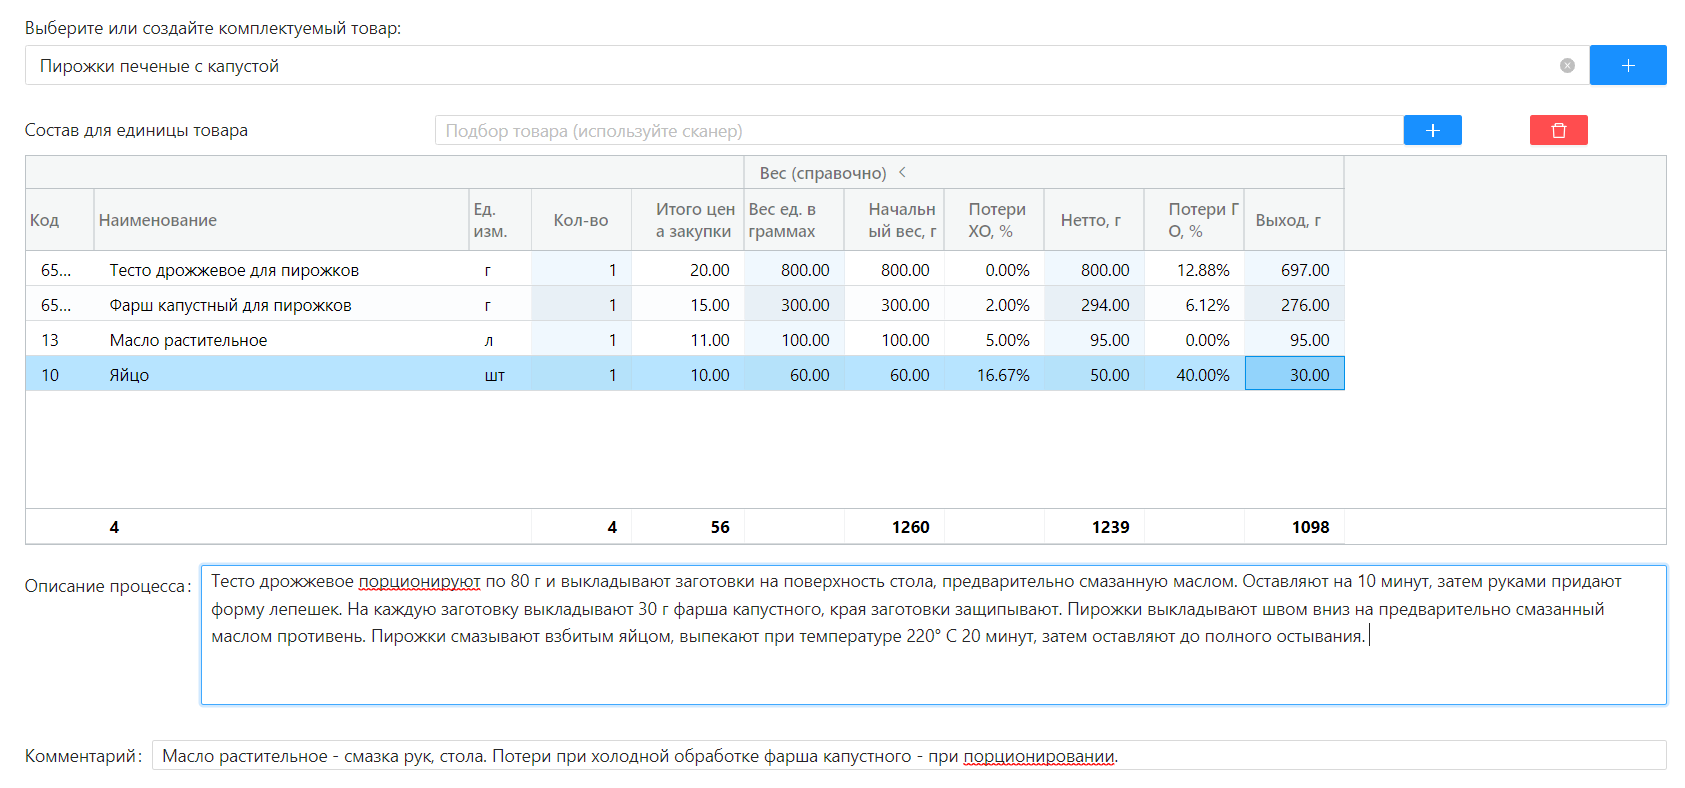The image size is (1685, 788).
Task: Sort by Наименование column header
Action: [x=281, y=220]
